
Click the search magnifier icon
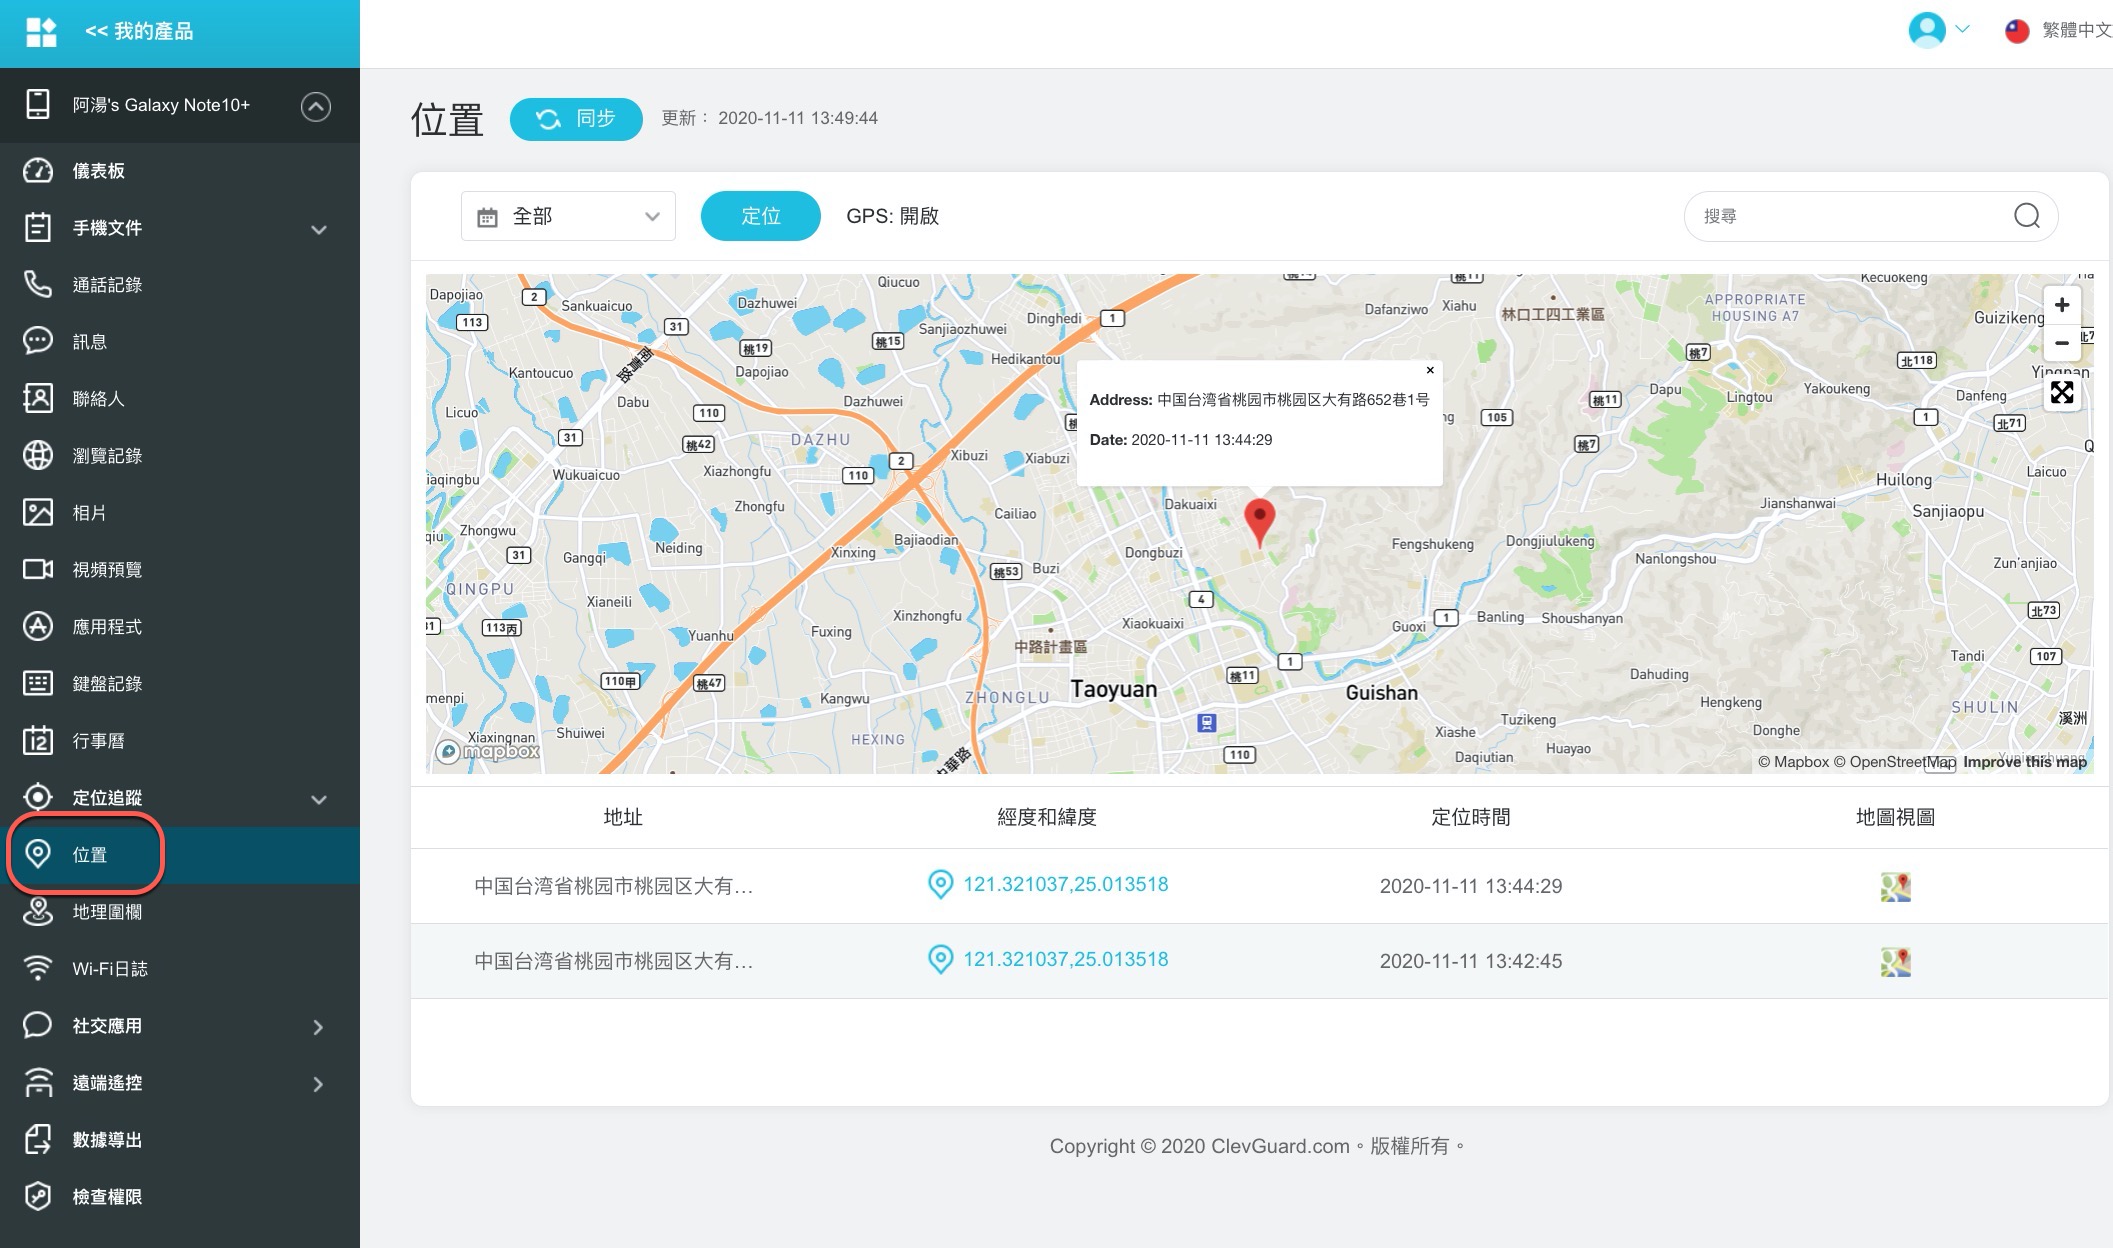[x=2026, y=216]
